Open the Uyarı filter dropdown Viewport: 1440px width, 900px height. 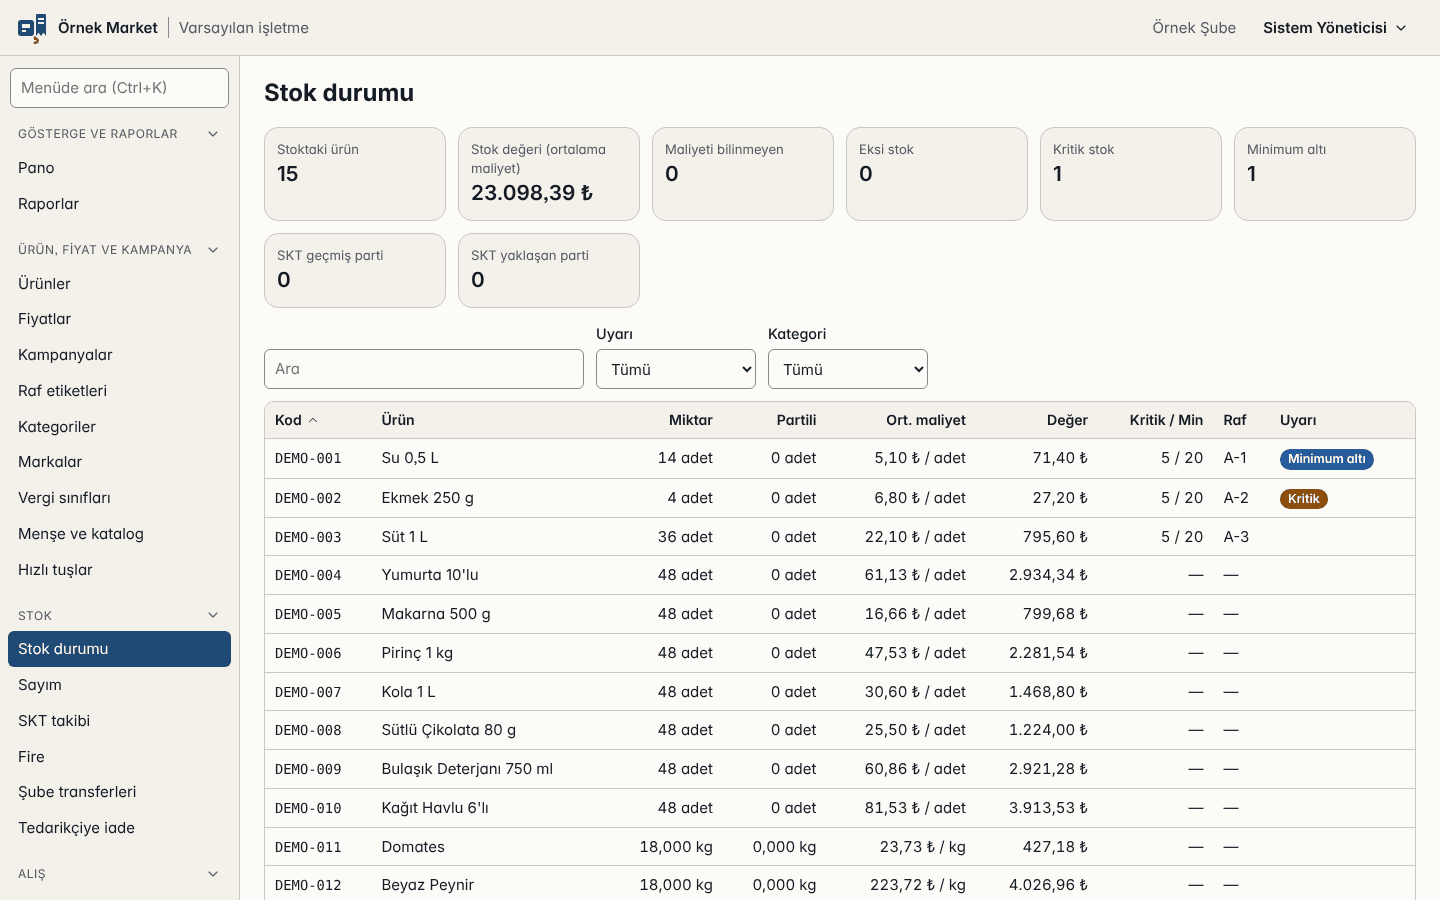[676, 369]
